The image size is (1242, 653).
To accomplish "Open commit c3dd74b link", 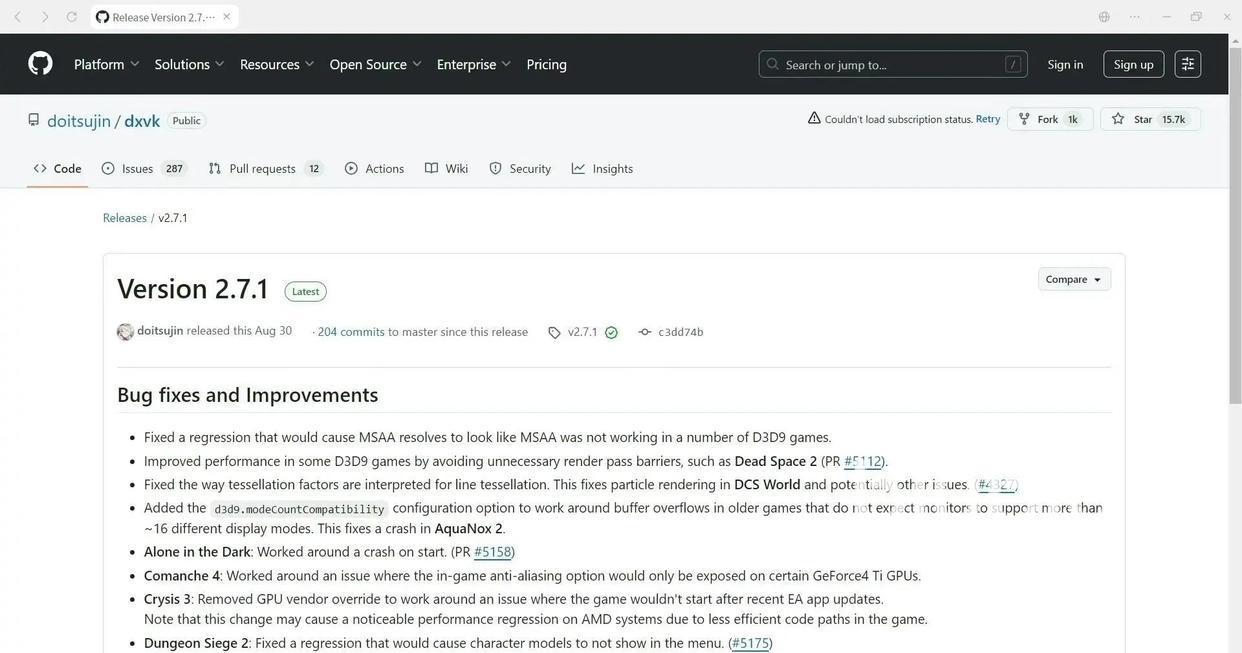I will pyautogui.click(x=680, y=332).
